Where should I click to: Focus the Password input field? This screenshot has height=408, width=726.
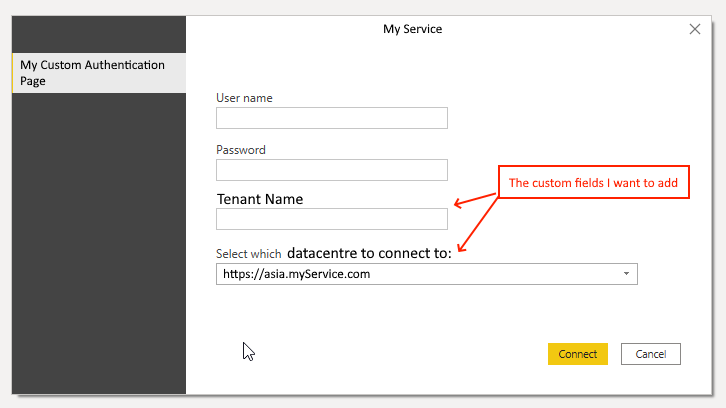click(x=332, y=170)
